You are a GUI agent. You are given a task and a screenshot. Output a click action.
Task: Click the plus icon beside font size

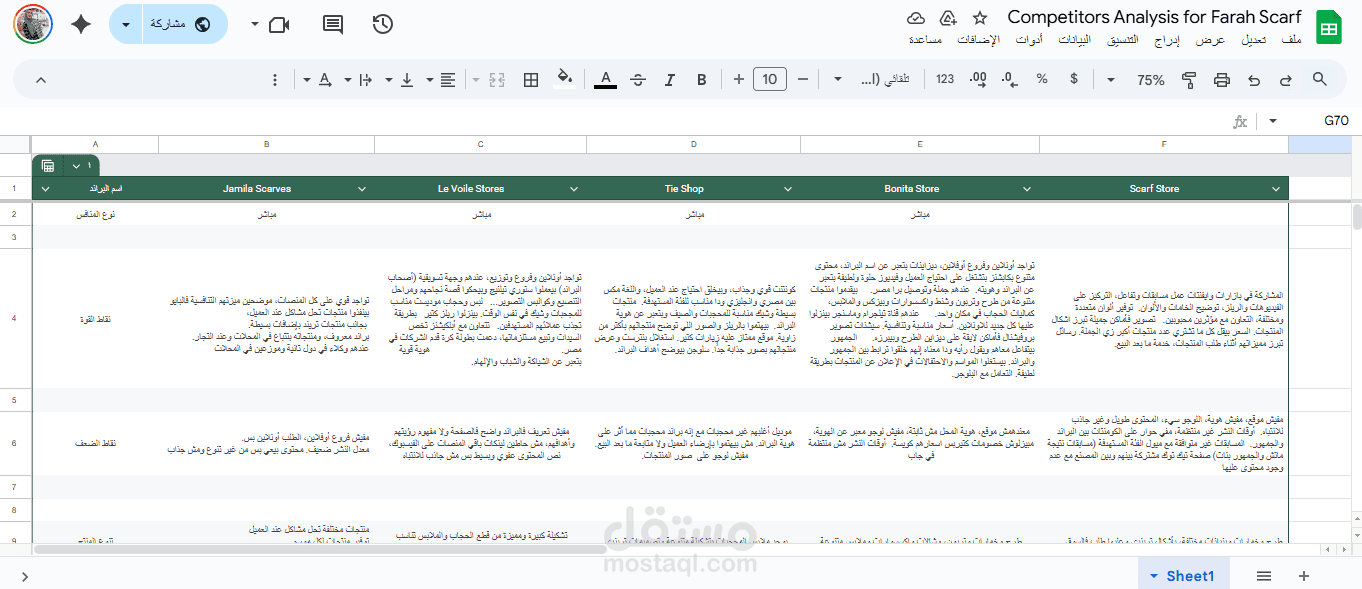pyautogui.click(x=738, y=80)
